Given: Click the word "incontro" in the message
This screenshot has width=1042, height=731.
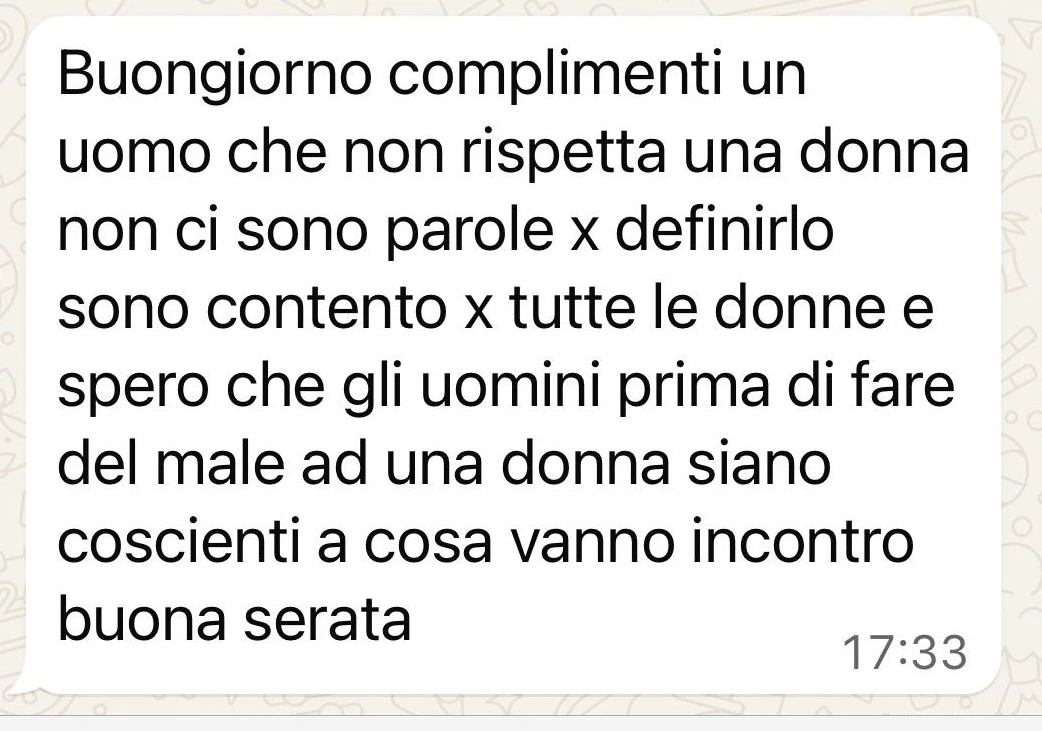Looking at the screenshot, I should pos(803,542).
